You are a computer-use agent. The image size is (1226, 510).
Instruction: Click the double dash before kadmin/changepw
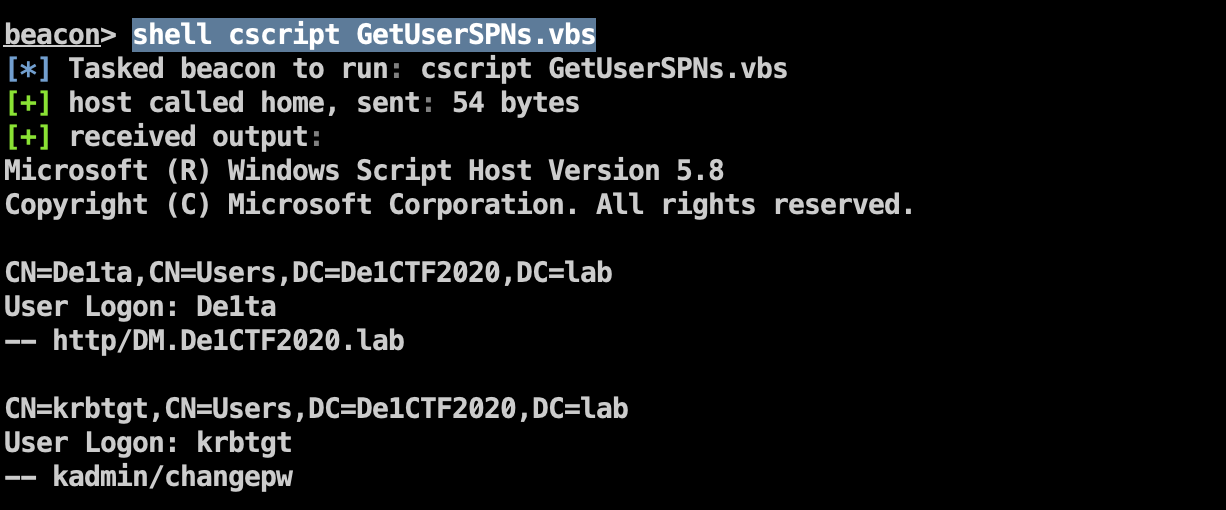(20, 477)
